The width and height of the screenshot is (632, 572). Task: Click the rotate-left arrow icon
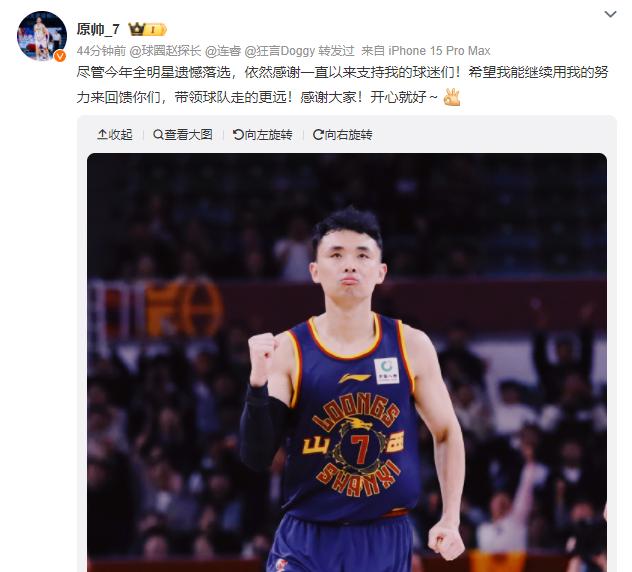tap(238, 135)
